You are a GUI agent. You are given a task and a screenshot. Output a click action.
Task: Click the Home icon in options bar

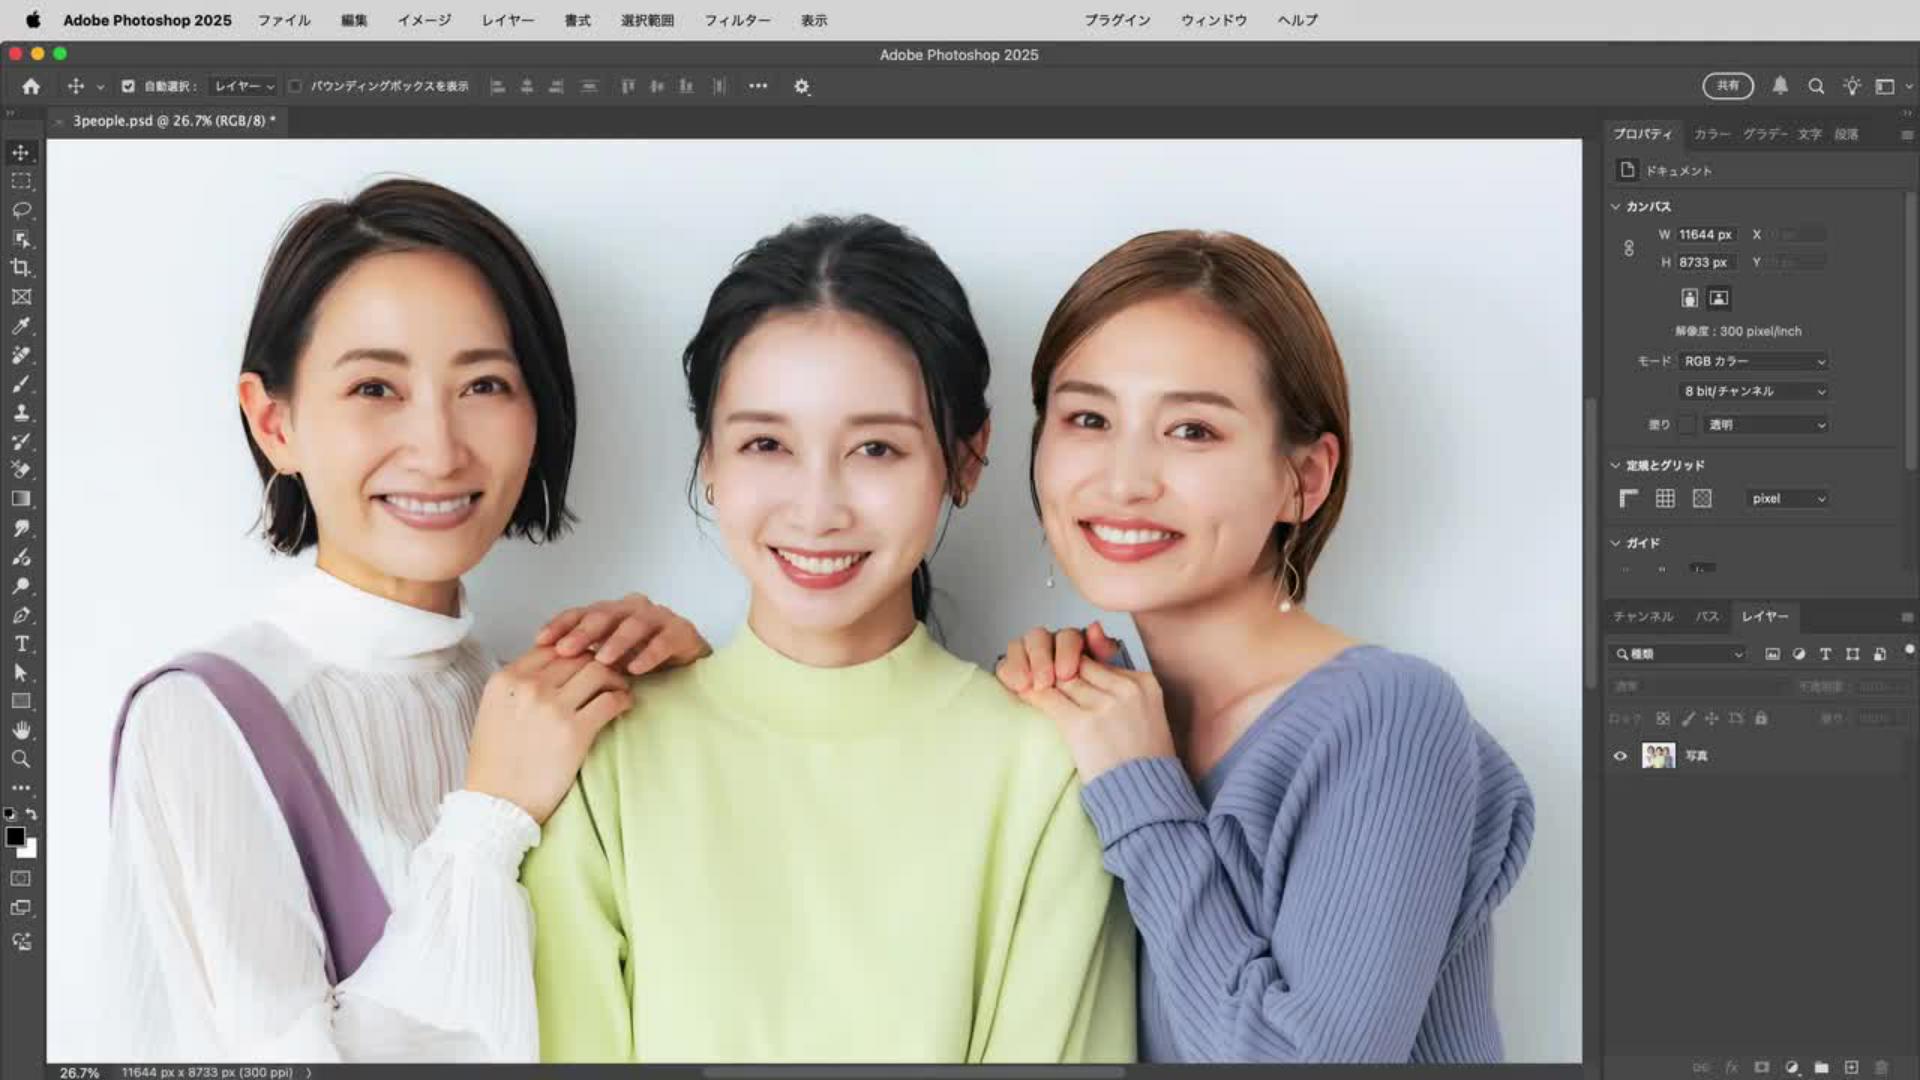31,87
